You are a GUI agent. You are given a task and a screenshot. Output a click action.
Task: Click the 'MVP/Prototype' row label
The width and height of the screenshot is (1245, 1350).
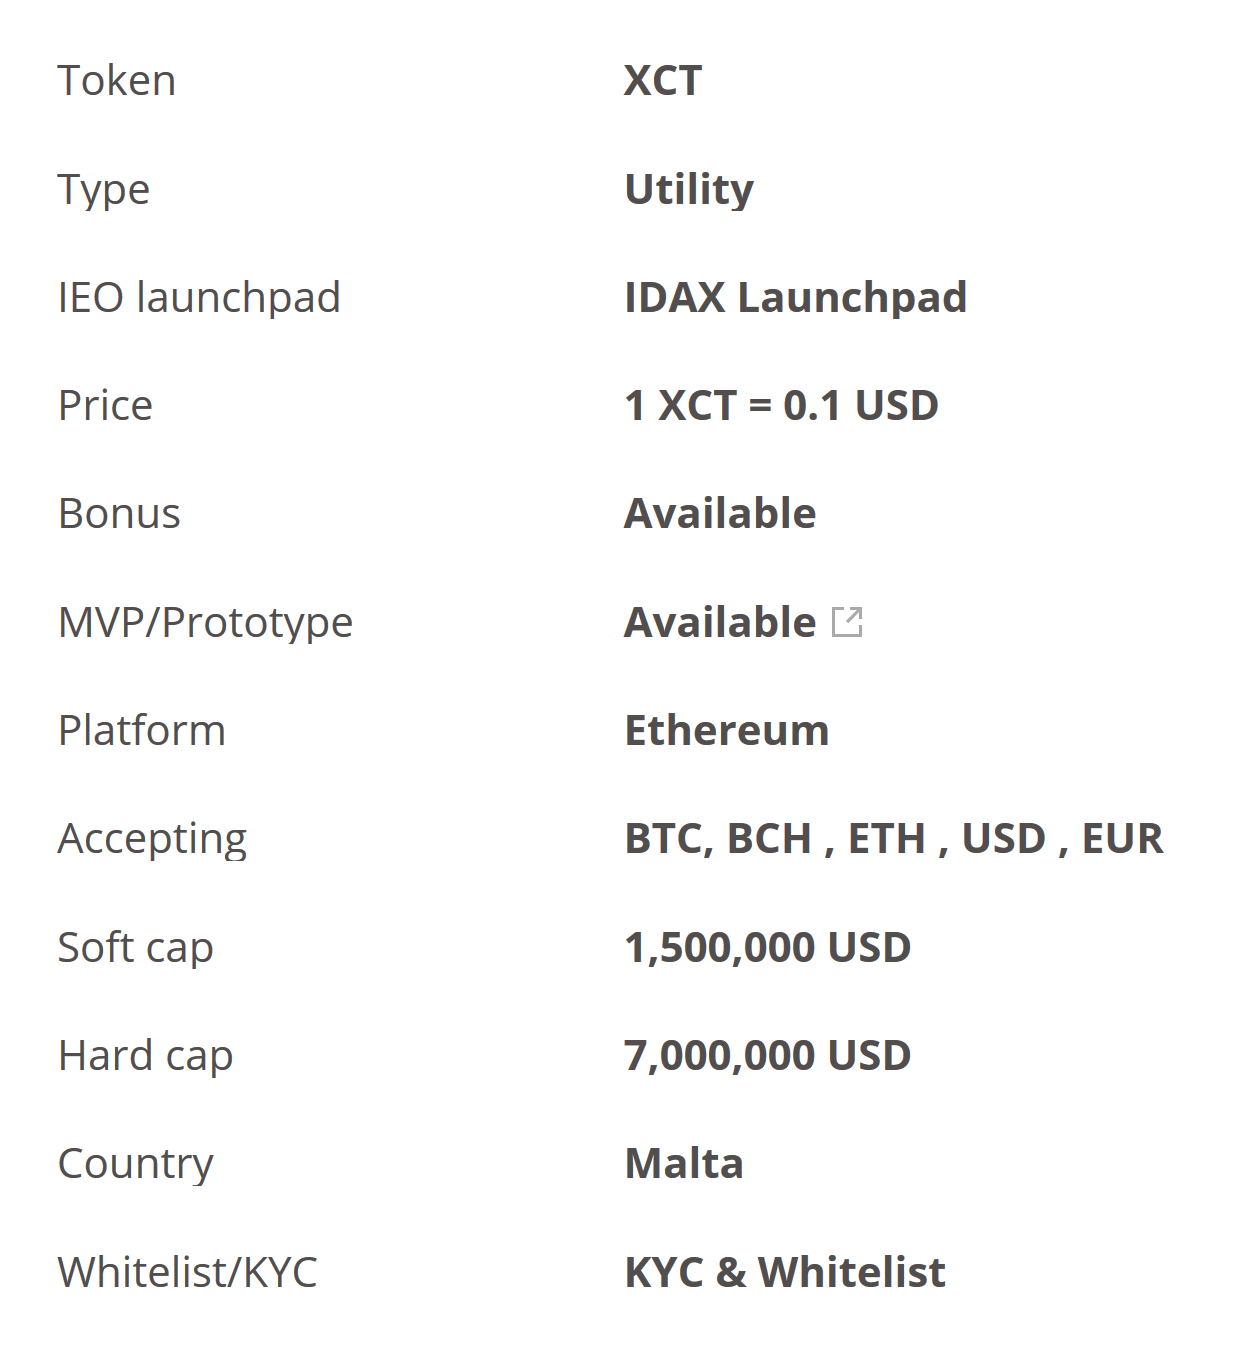[205, 622]
